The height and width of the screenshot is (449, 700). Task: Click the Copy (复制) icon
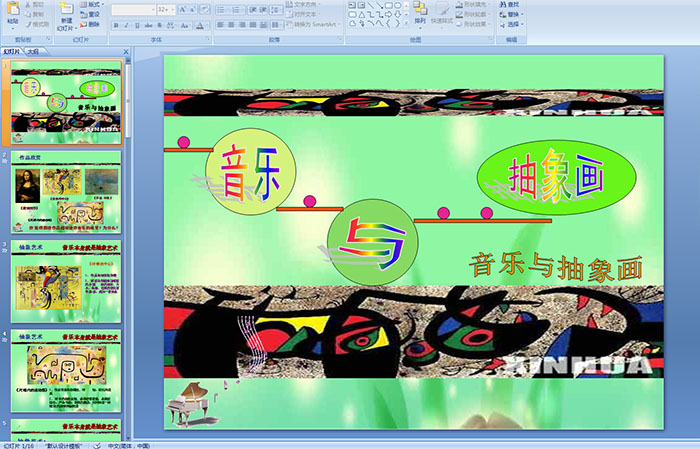(x=28, y=14)
